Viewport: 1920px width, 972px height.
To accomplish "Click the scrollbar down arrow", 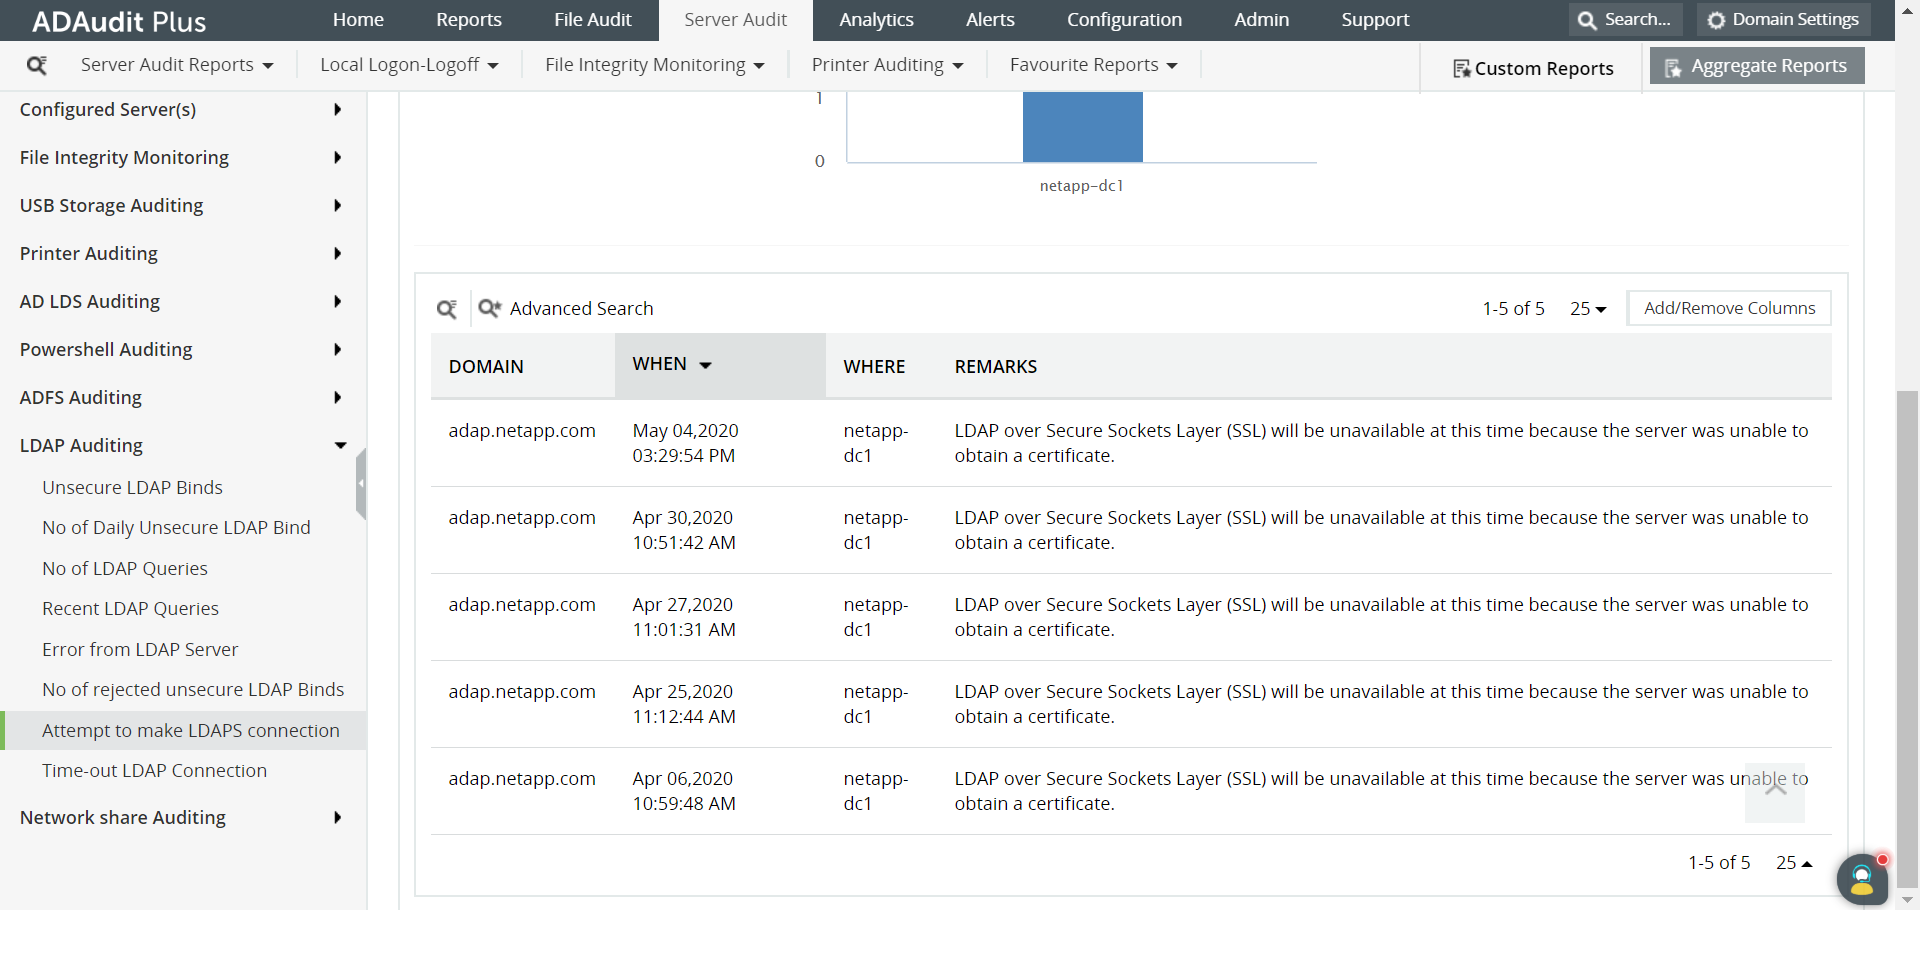I will click(1907, 900).
